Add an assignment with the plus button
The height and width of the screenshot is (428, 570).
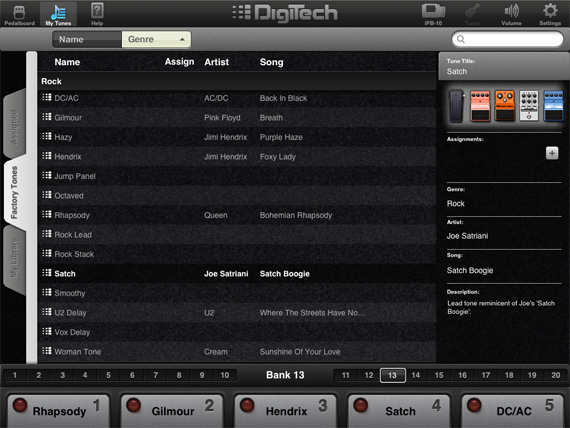pos(552,153)
